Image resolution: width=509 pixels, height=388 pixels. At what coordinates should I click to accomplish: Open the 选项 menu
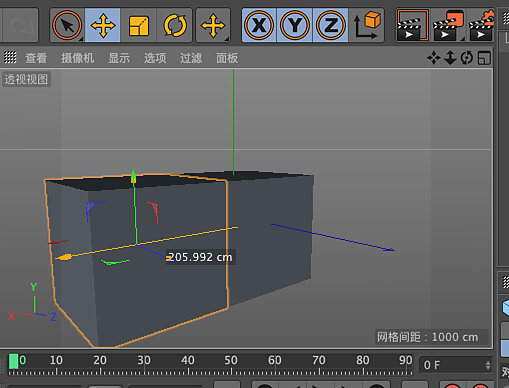155,58
